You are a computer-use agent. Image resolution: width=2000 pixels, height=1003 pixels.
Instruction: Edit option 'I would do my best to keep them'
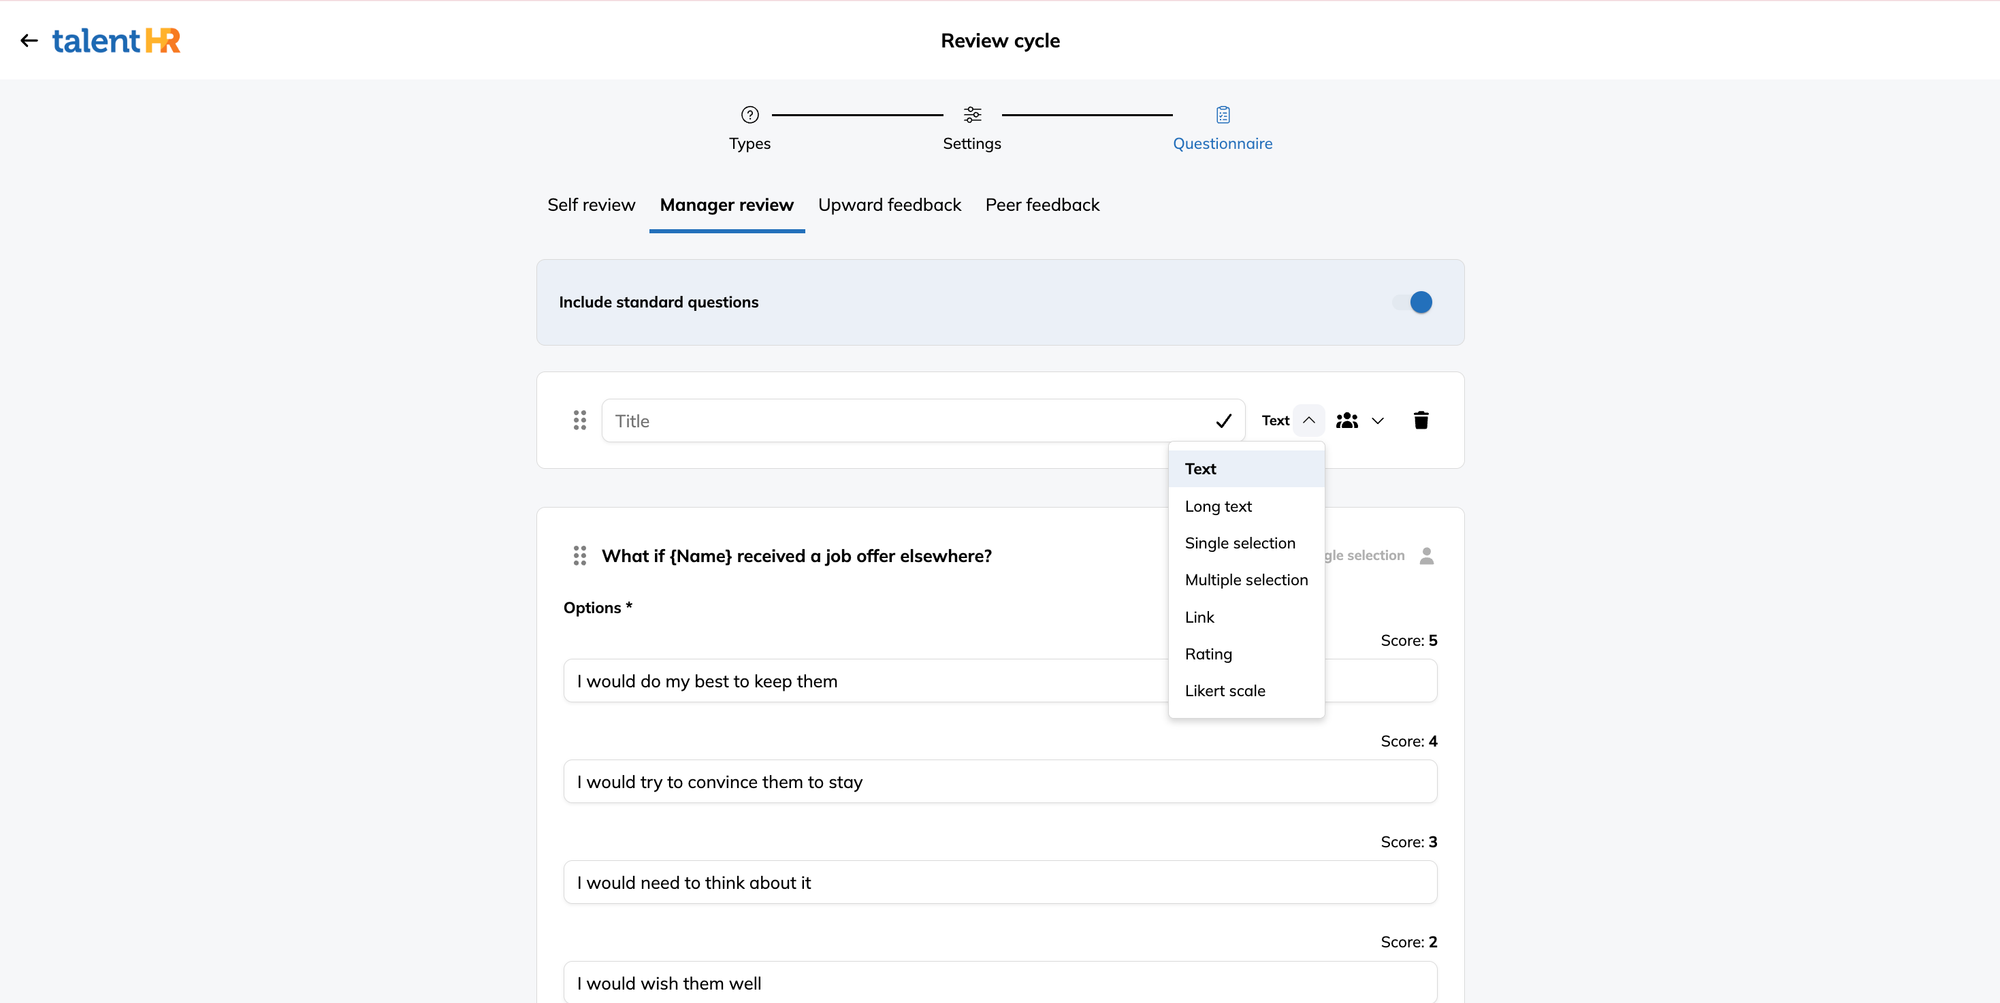[x=1000, y=681]
